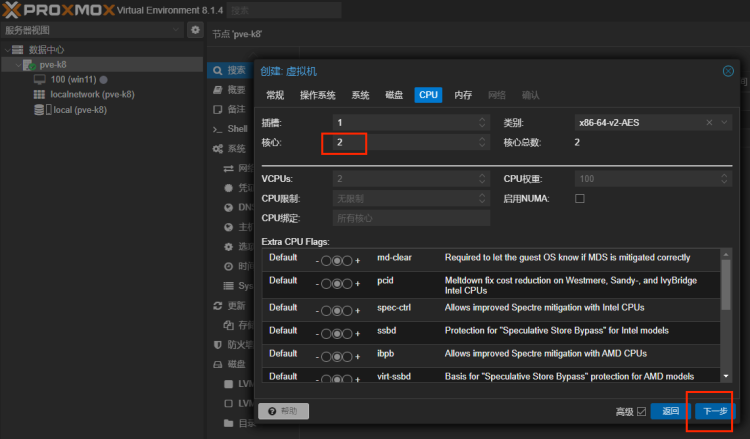
Task: Click the blue Back button
Action: tap(671, 411)
